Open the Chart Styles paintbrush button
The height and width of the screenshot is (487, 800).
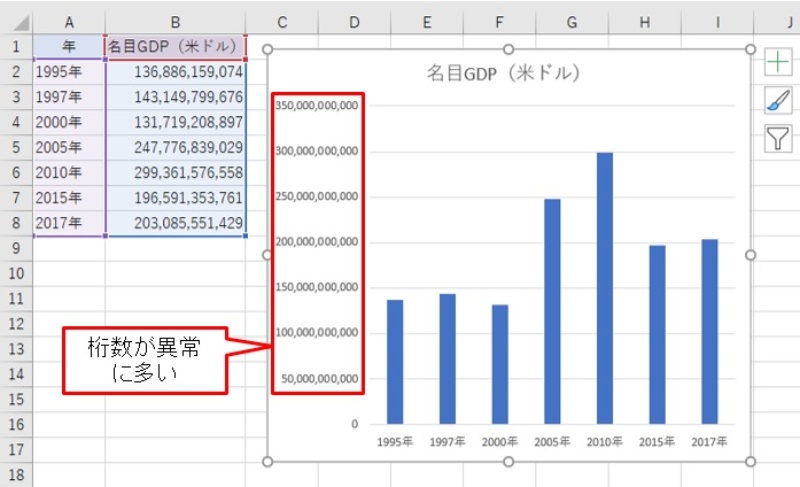click(x=778, y=100)
